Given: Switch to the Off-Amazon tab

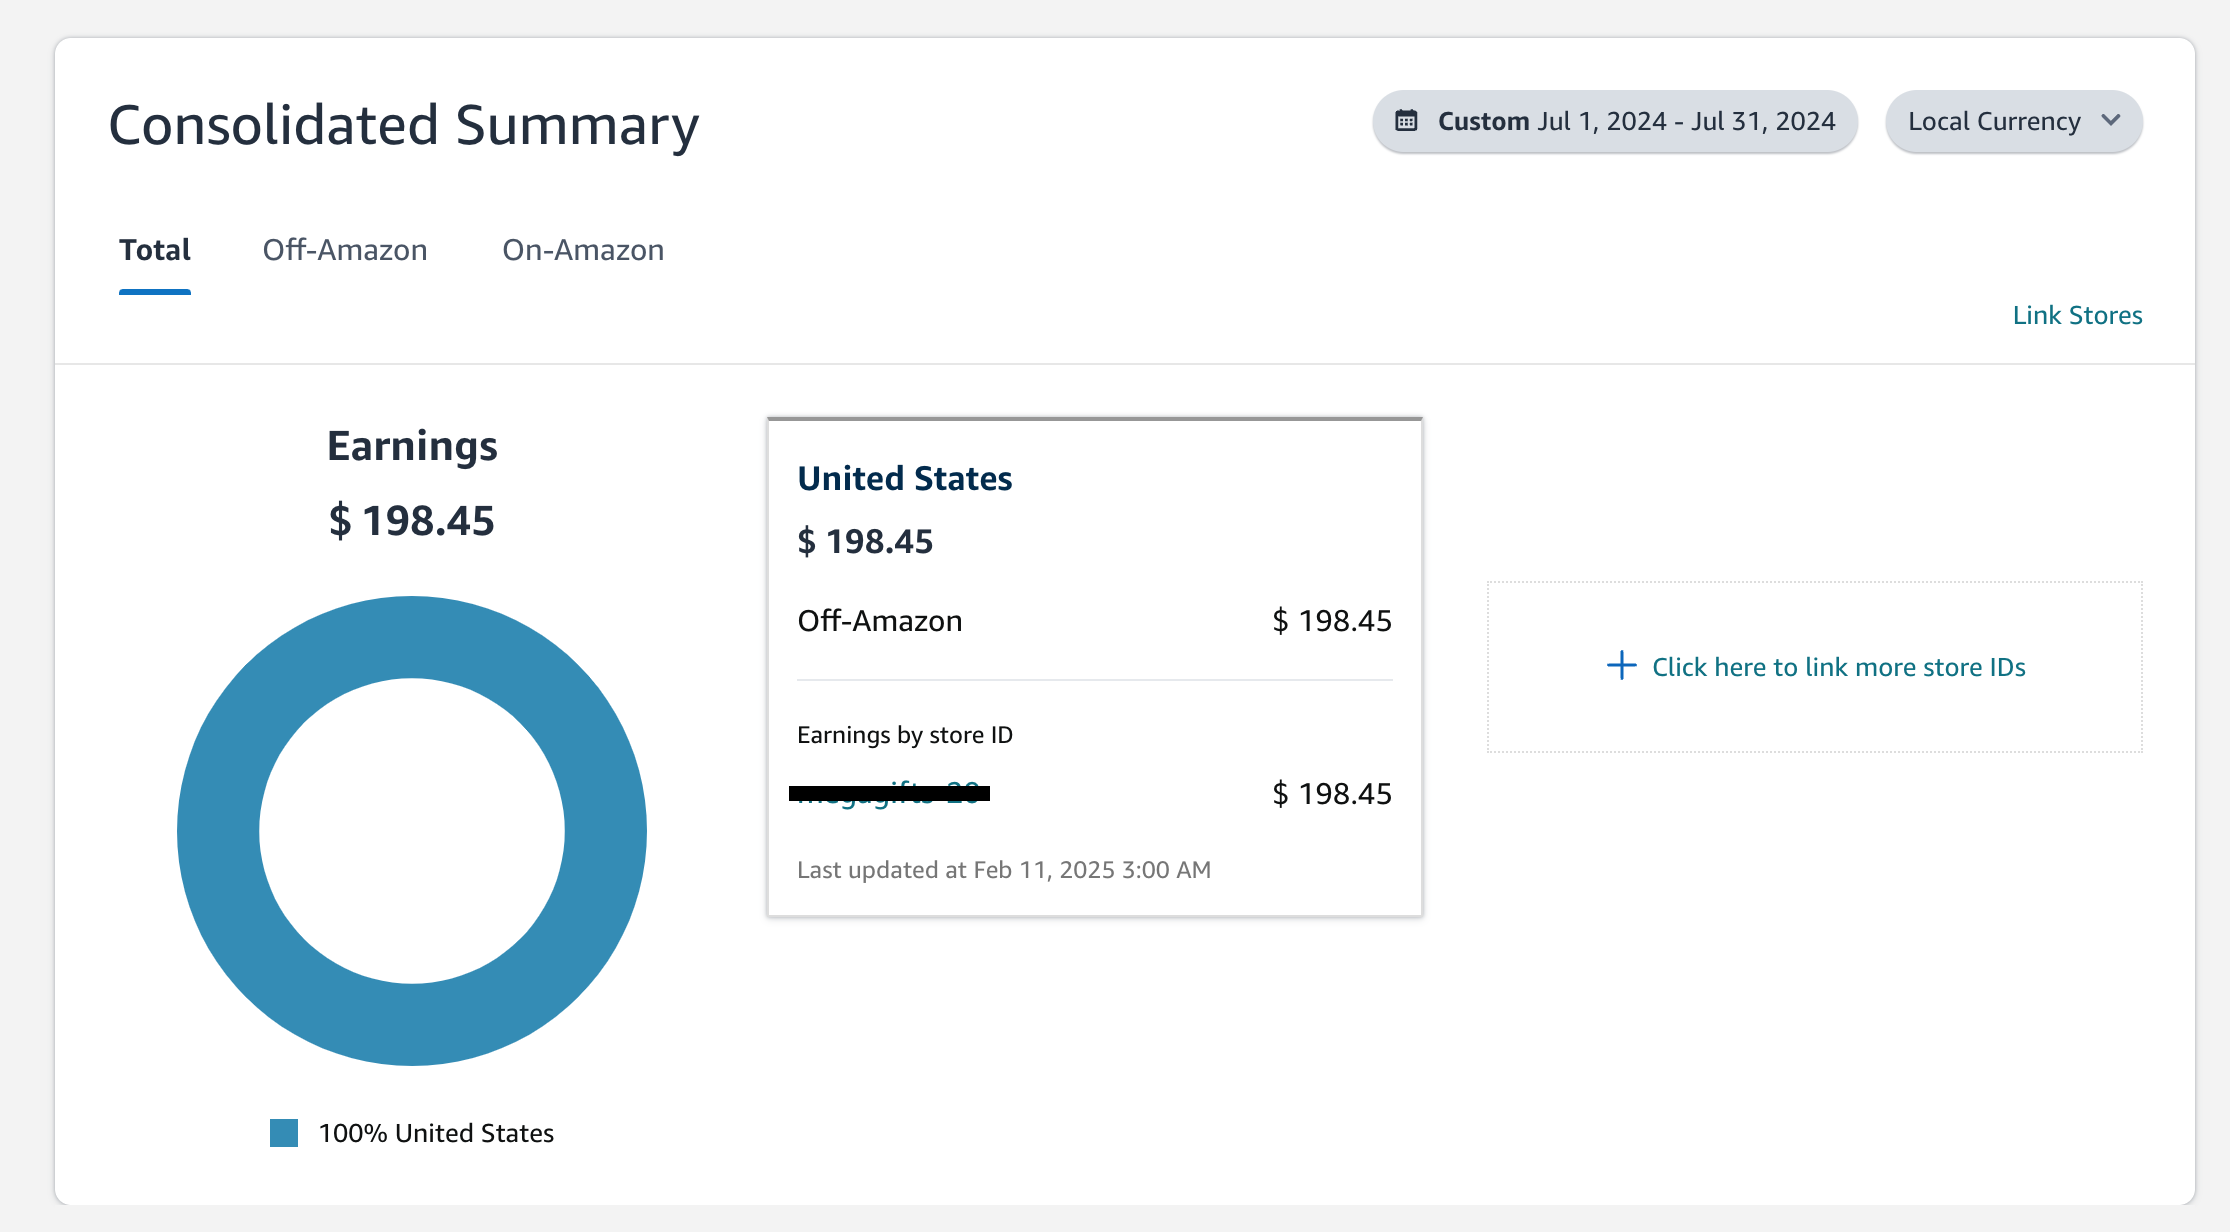Looking at the screenshot, I should (x=345, y=250).
